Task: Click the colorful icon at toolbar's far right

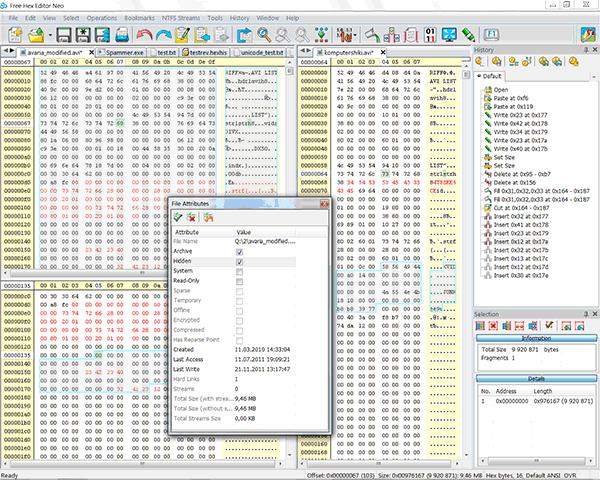Action: tap(588, 35)
